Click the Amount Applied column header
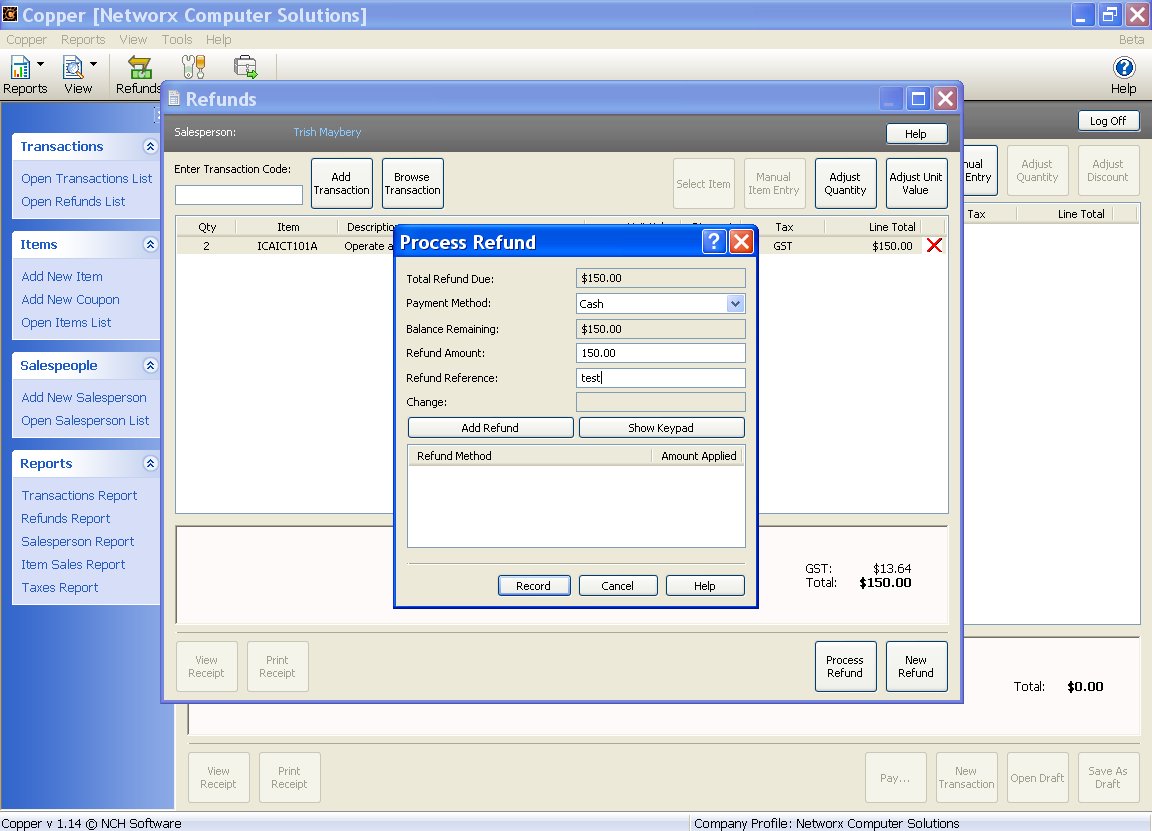This screenshot has height=831, width=1152. click(698, 456)
